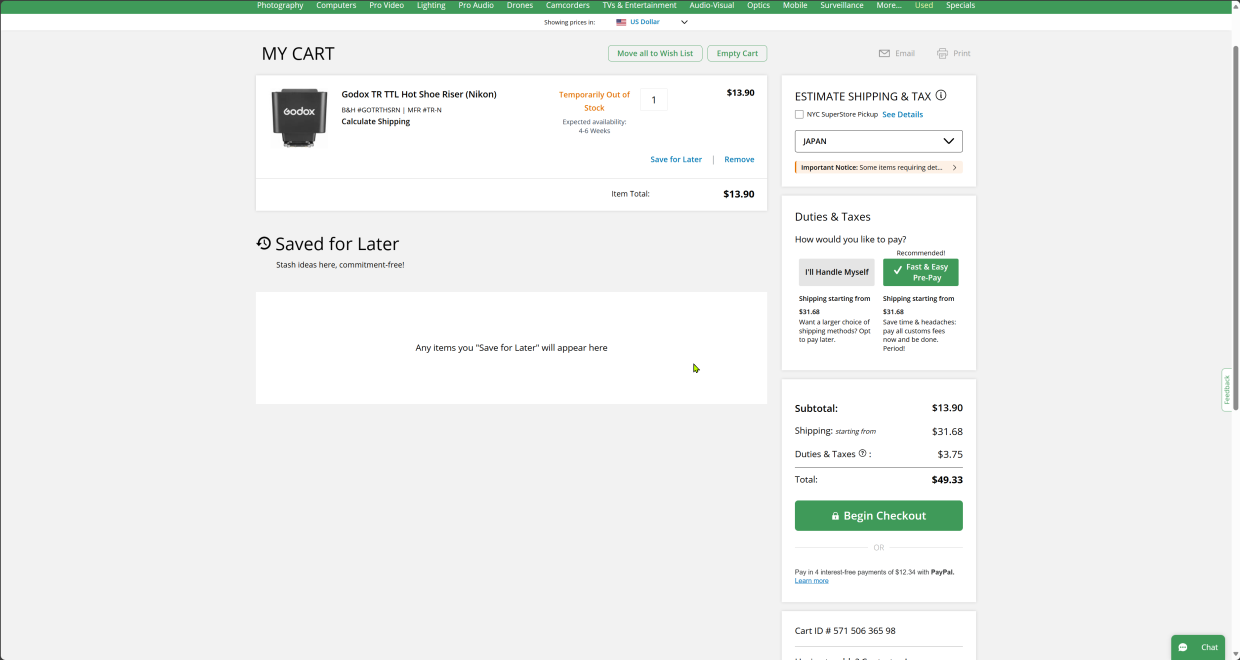
Task: Open the Optics menu
Action: (759, 6)
